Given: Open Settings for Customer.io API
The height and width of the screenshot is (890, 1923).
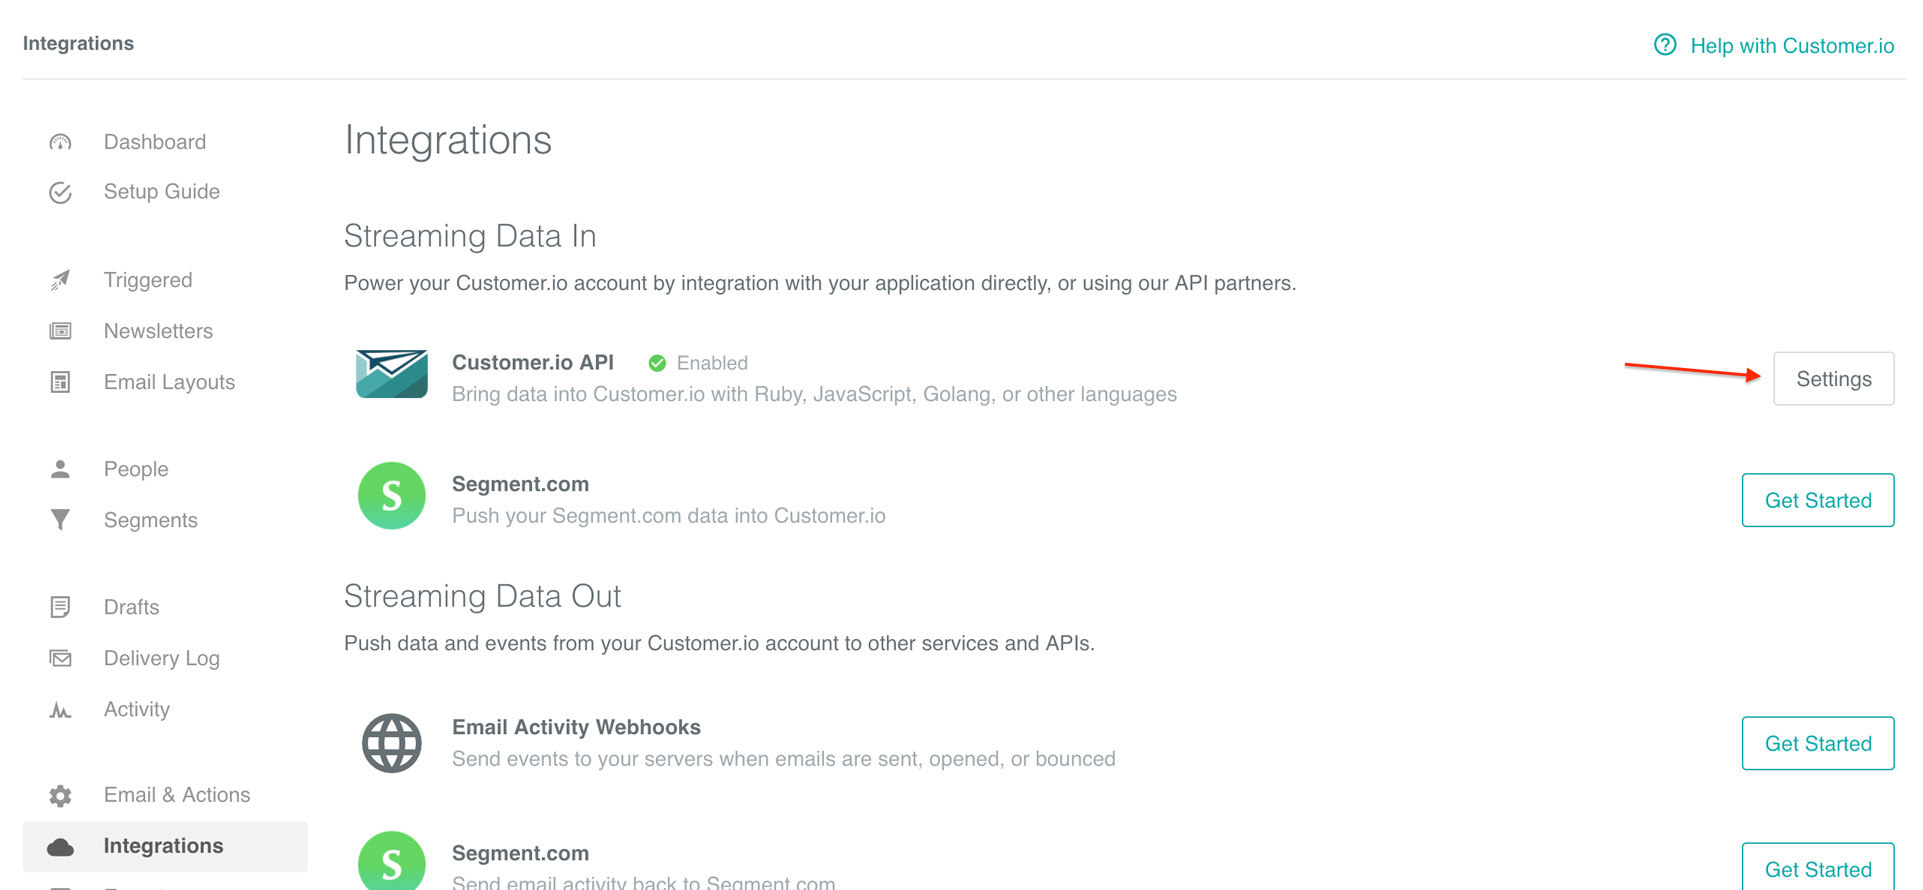Looking at the screenshot, I should tap(1833, 379).
